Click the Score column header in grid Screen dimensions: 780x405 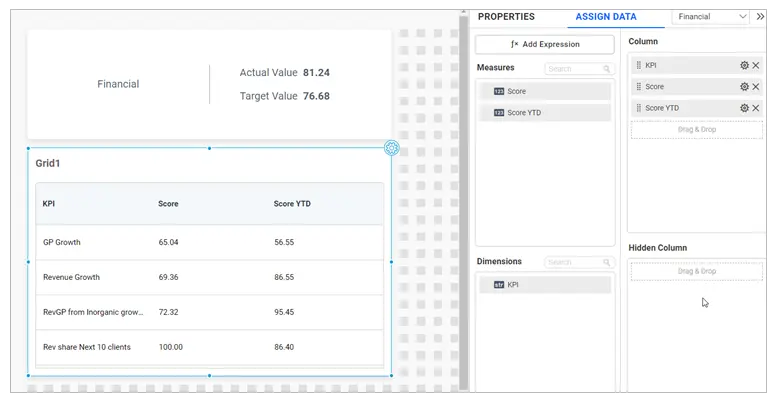168,203
